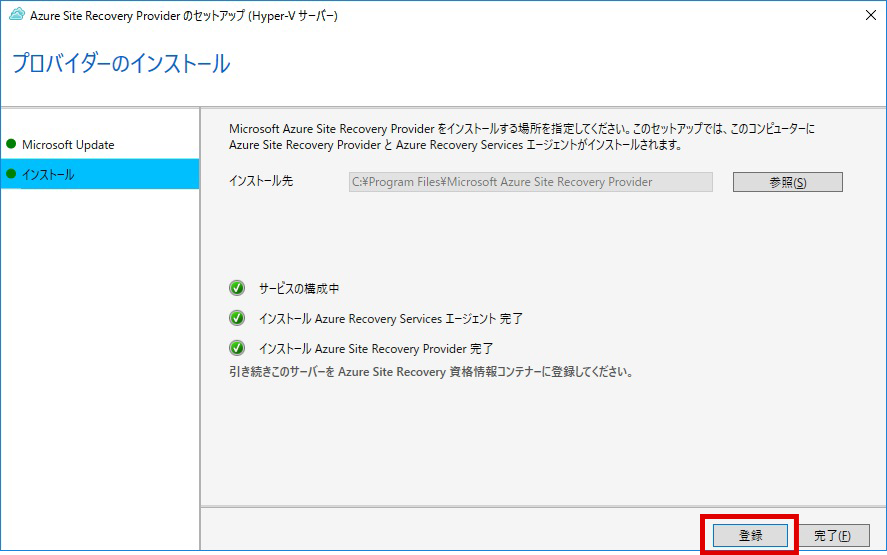
Task: Click the Azure Site Recovery cloud icon in title bar
Action: click(x=17, y=15)
